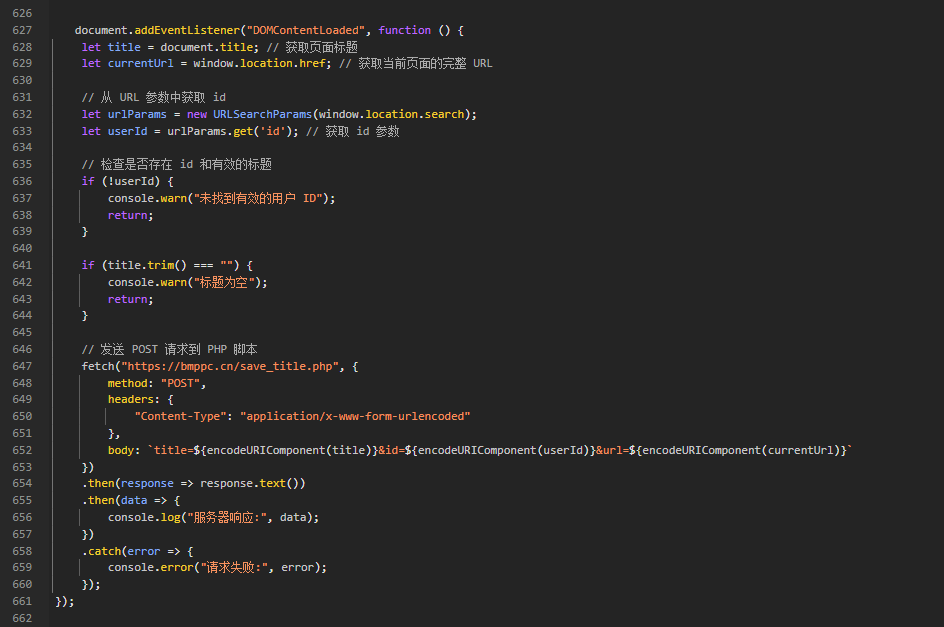Click line number 627 in the gutter
Image resolution: width=944 pixels, height=627 pixels.
coord(22,30)
